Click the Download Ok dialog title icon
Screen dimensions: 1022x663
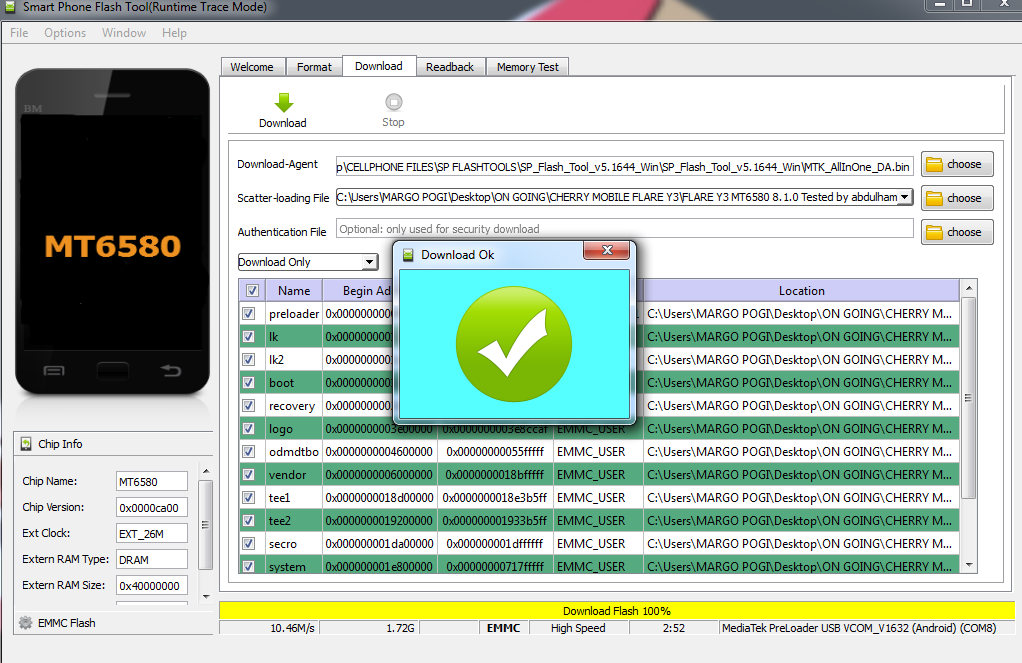pos(408,255)
